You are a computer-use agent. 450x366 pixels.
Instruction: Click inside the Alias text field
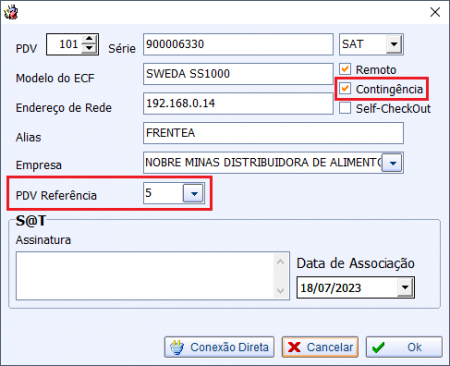point(273,133)
